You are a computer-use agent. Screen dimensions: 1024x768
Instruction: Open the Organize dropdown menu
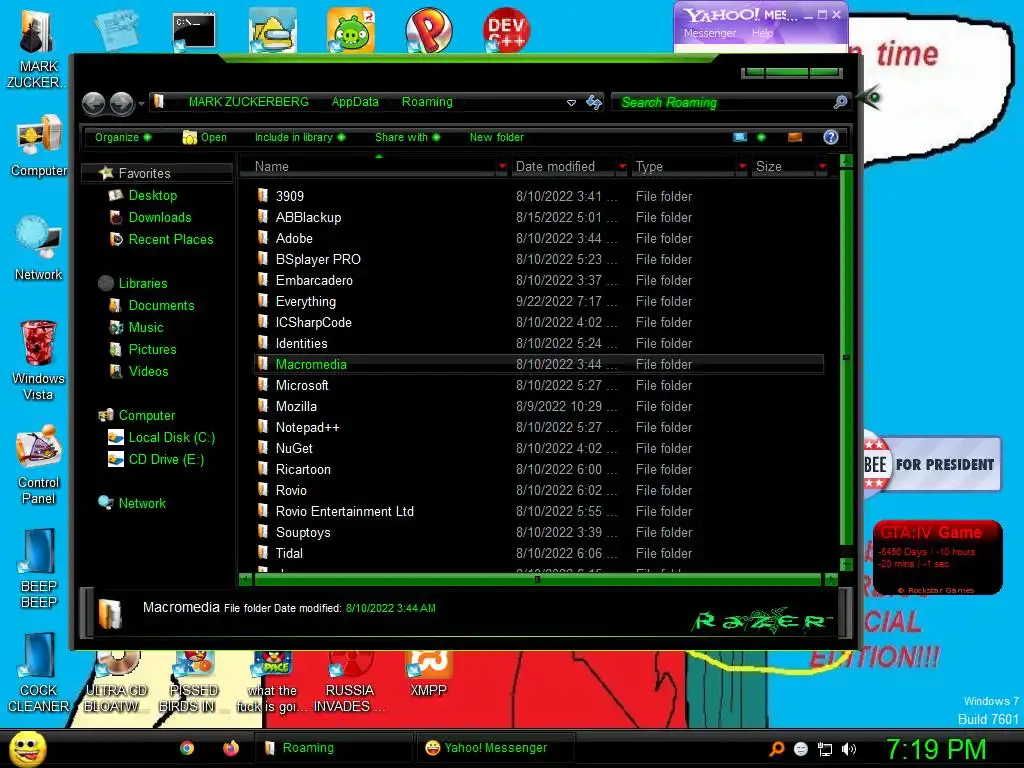point(123,137)
